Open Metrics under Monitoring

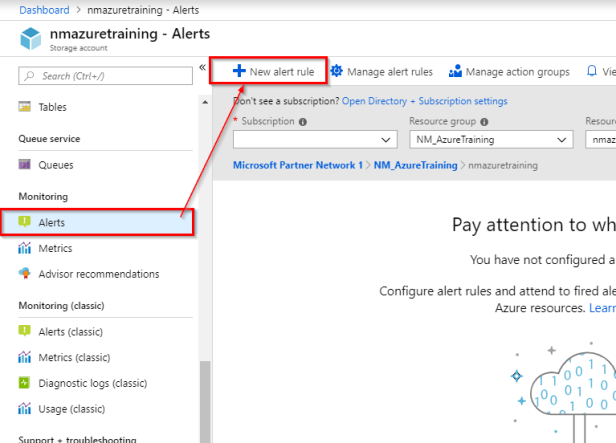55,248
